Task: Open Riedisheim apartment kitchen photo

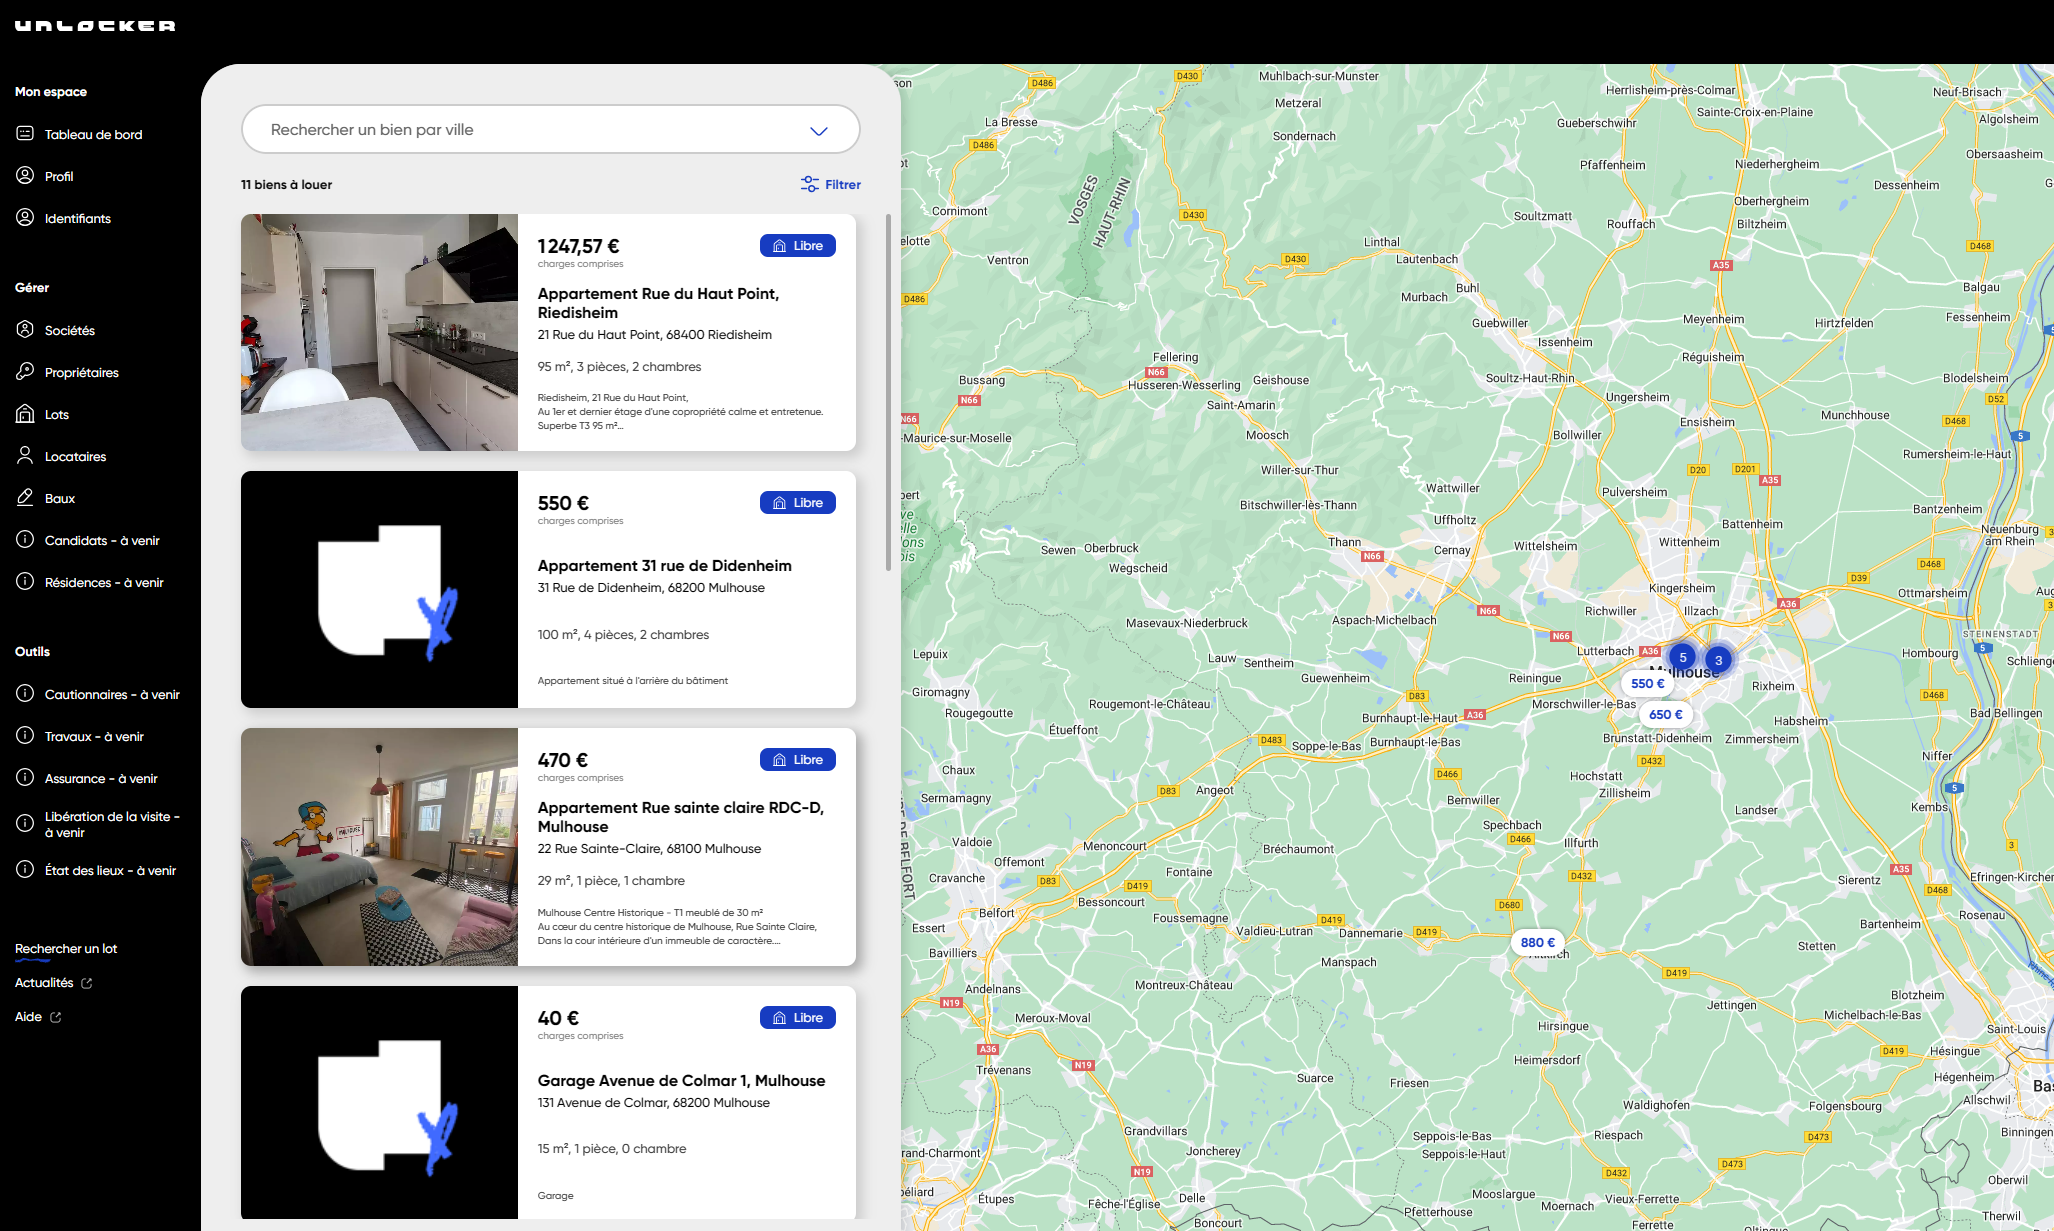Action: tap(379, 332)
